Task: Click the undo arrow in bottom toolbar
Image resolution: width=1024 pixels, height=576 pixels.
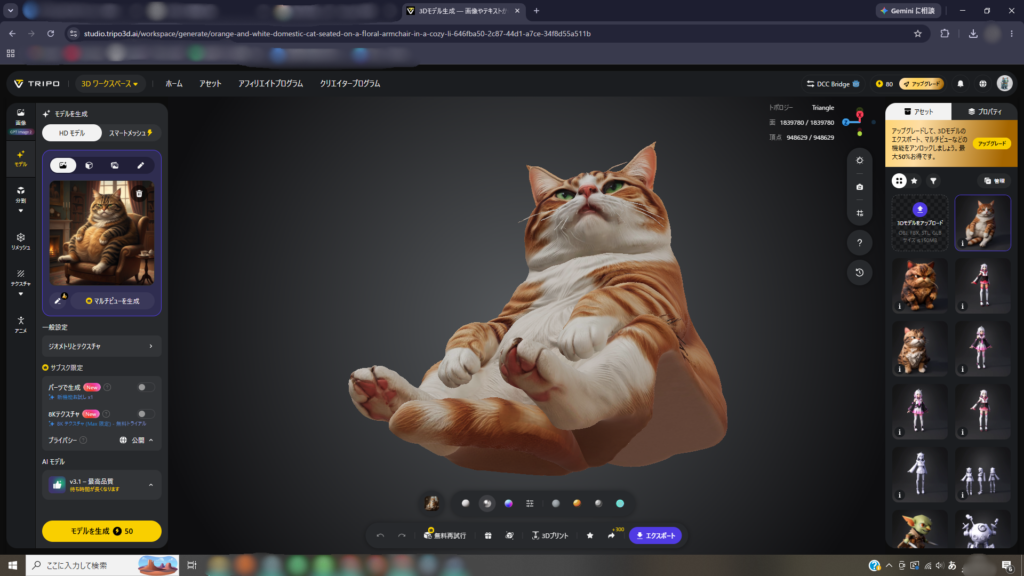Action: pyautogui.click(x=380, y=536)
